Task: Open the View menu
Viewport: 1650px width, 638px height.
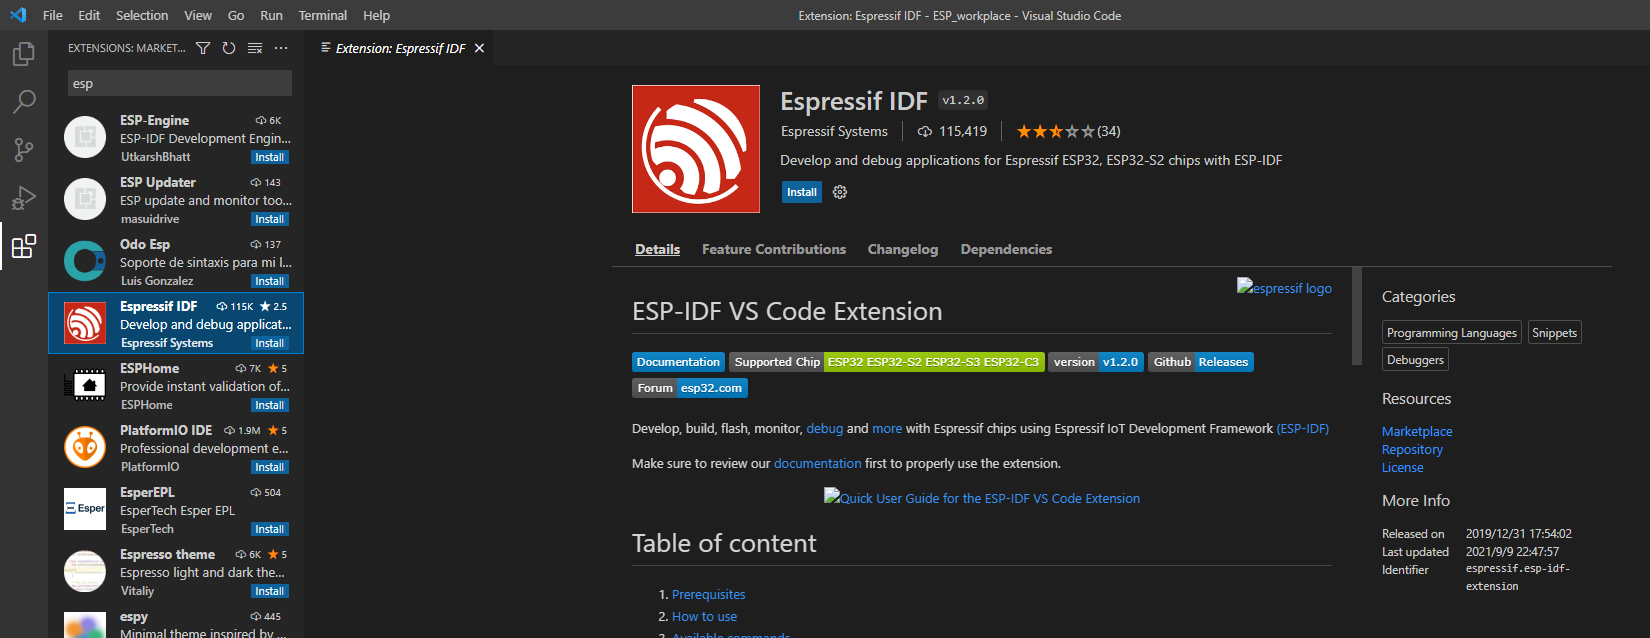Action: (x=198, y=15)
